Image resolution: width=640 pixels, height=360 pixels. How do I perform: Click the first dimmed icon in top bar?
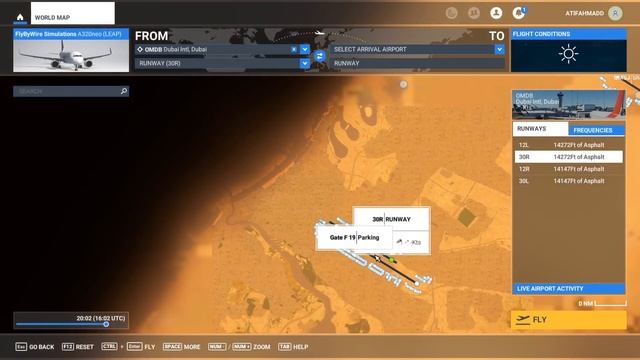(451, 13)
